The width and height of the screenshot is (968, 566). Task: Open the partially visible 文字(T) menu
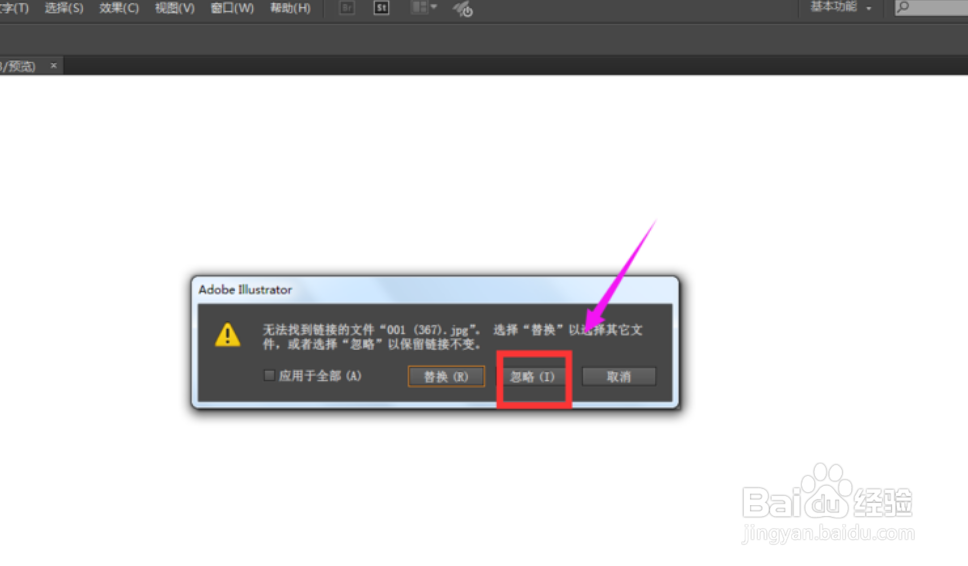pos(14,8)
